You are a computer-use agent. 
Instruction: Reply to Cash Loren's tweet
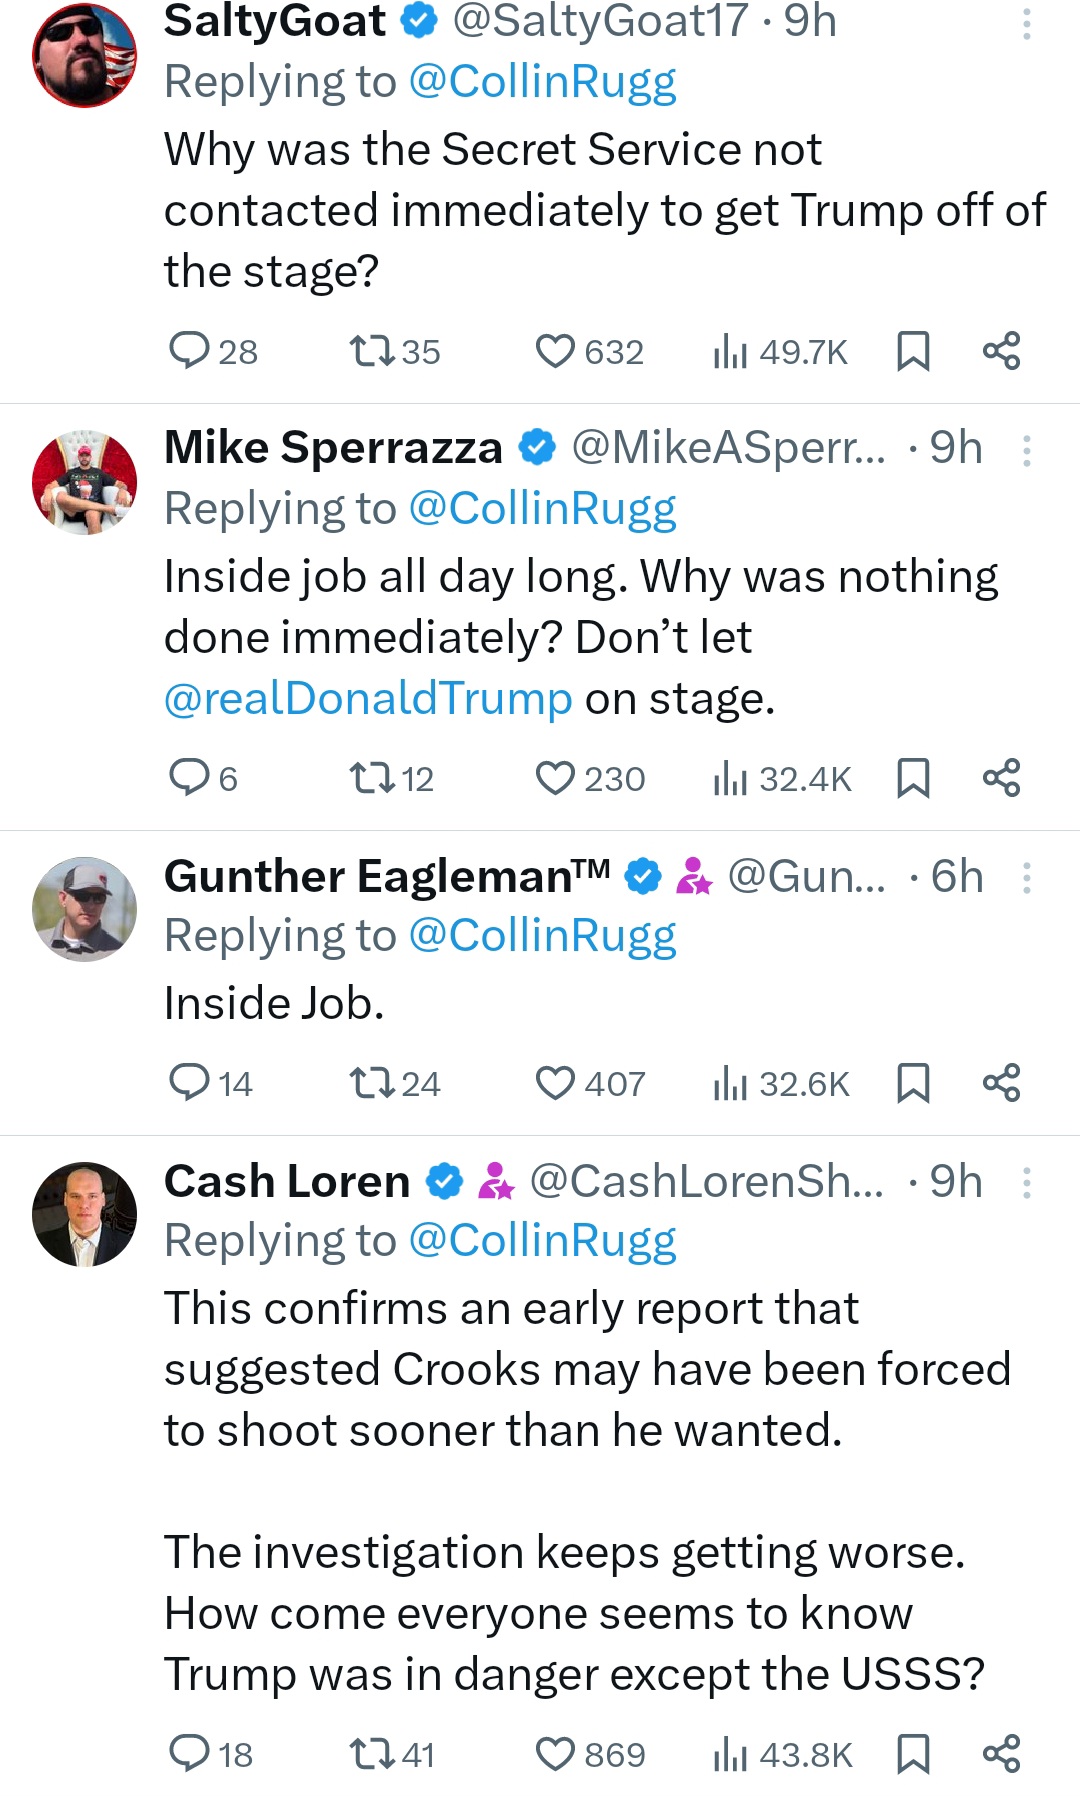coord(189,1754)
